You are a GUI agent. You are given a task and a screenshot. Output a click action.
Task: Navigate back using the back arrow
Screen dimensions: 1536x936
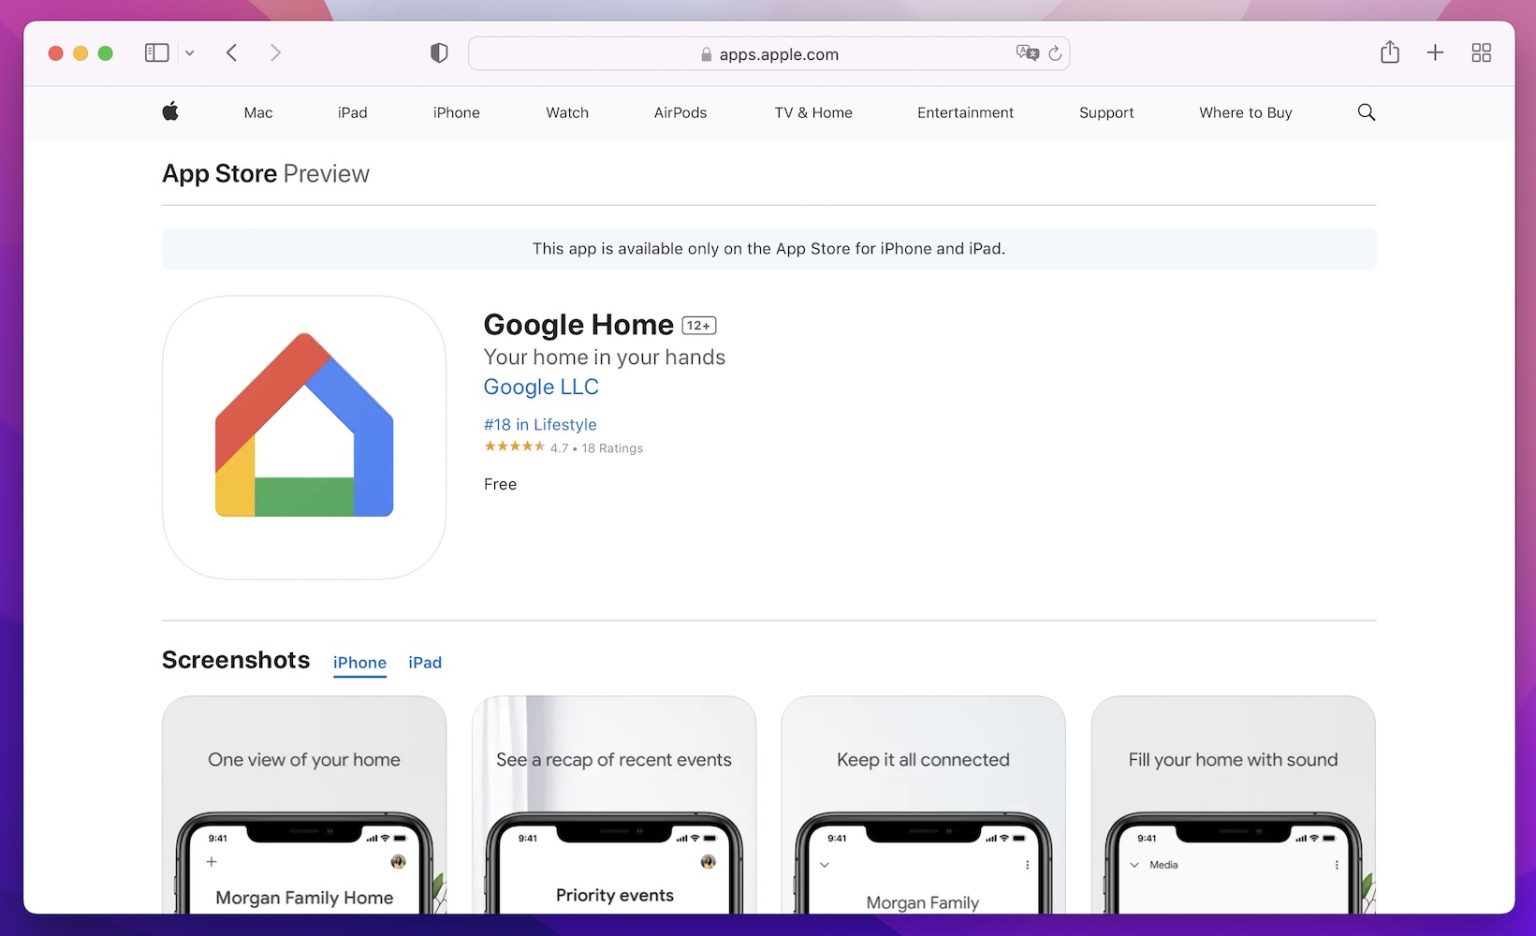pos(231,52)
